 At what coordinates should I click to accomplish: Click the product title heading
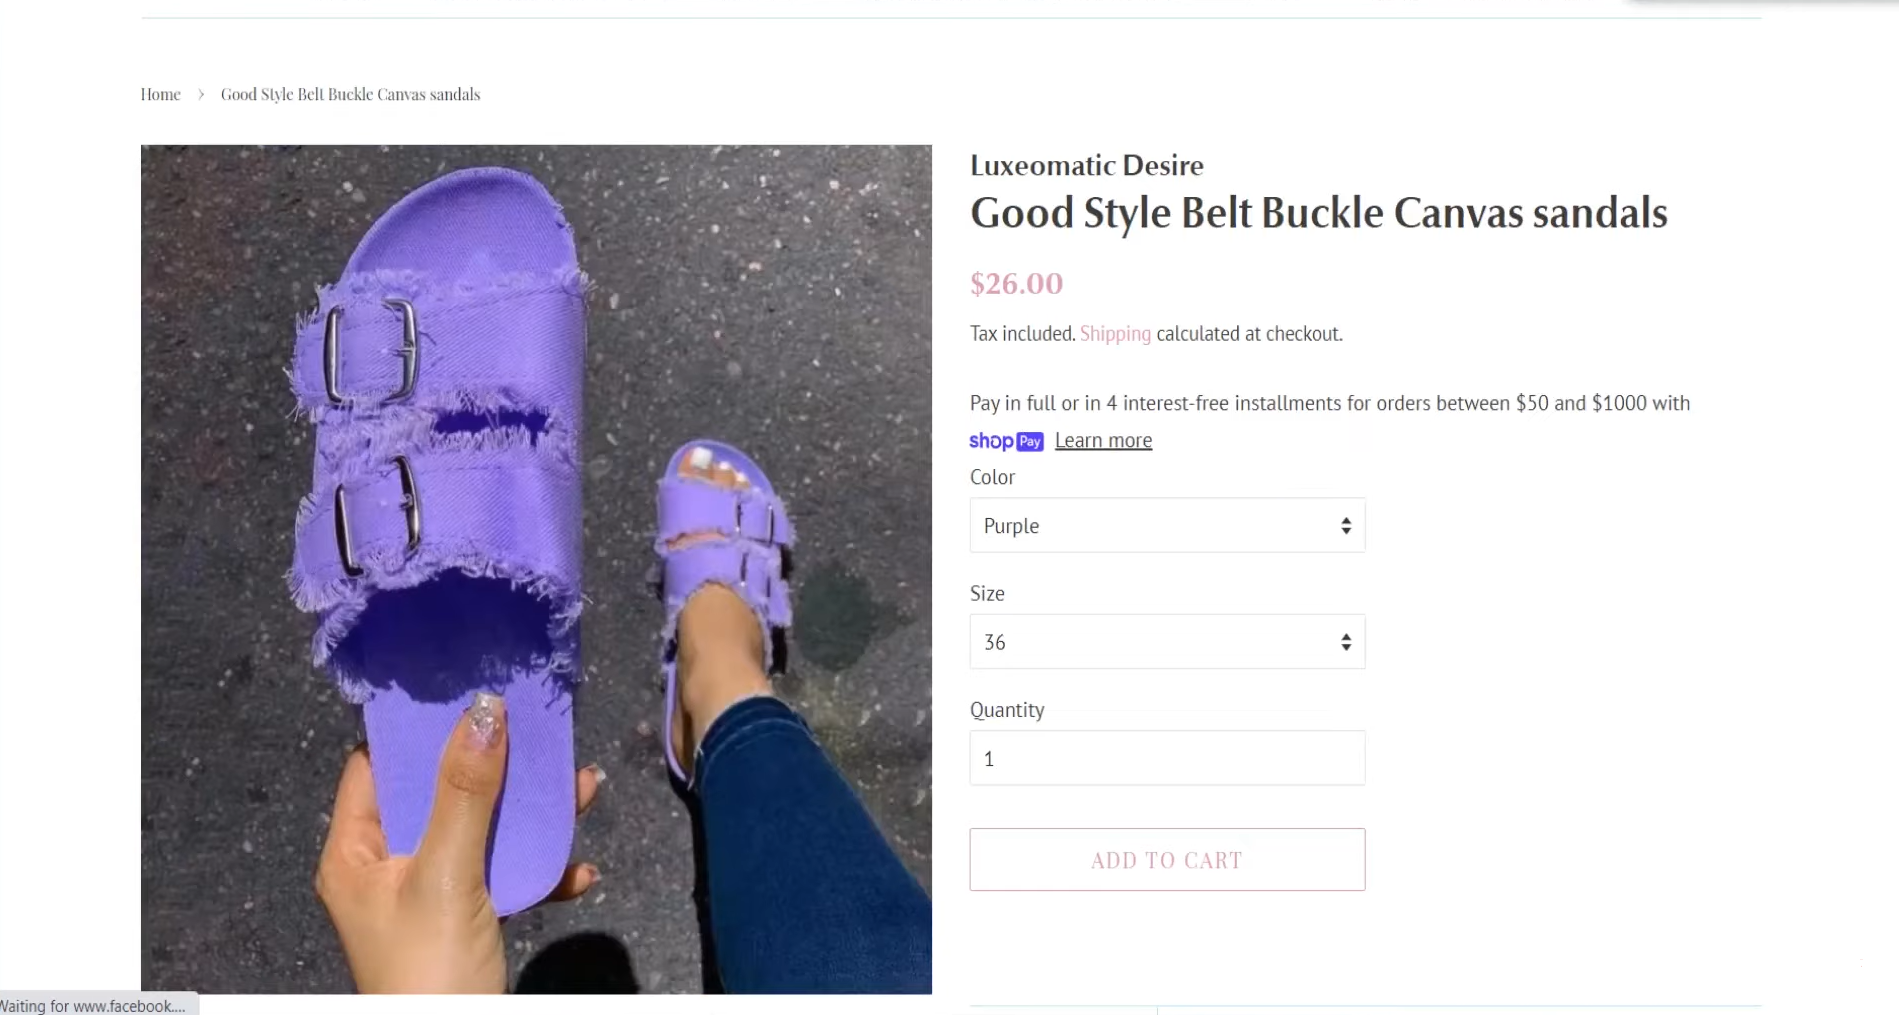1318,213
